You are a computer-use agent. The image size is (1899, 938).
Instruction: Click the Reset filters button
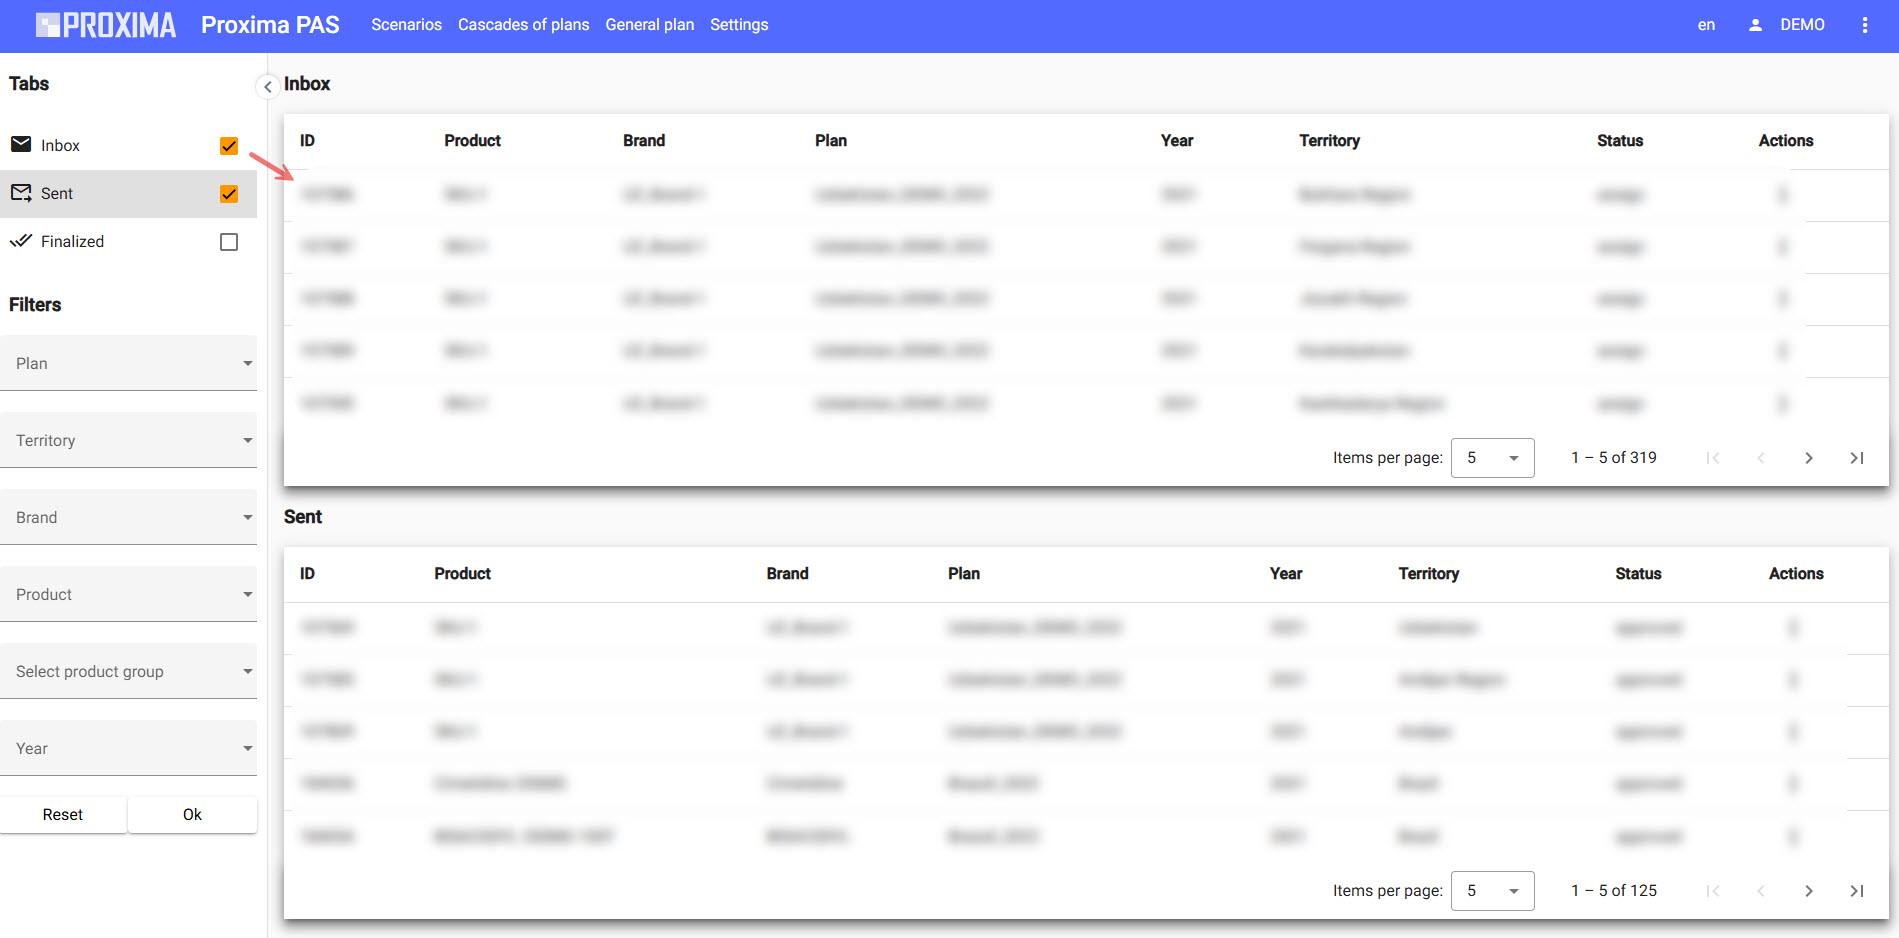pos(63,815)
